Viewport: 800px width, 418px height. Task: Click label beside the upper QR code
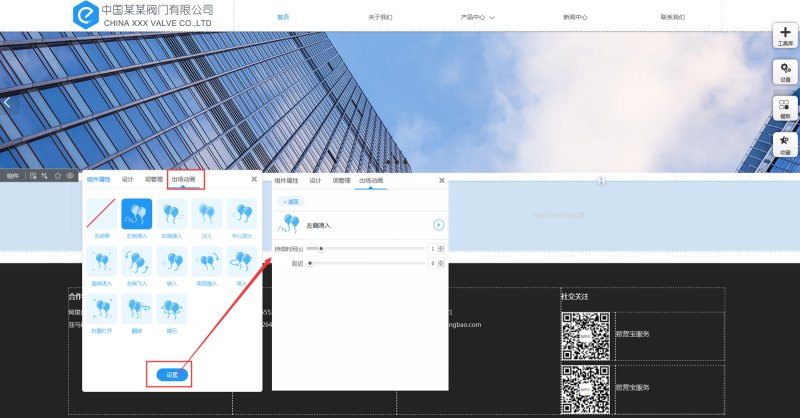click(633, 334)
